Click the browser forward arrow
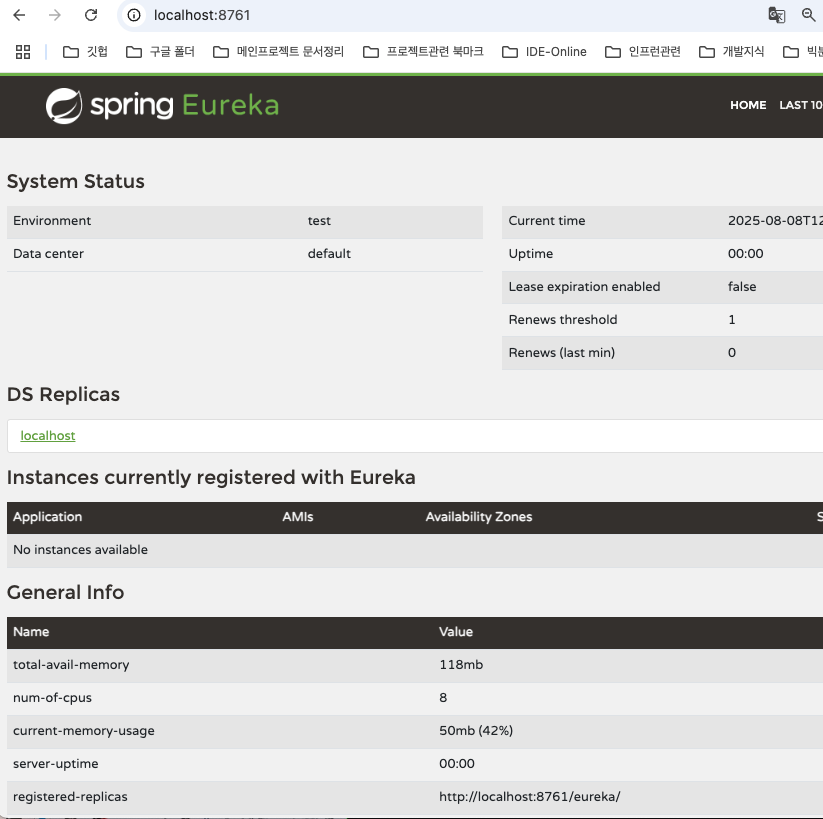This screenshot has height=819, width=823. [x=55, y=15]
